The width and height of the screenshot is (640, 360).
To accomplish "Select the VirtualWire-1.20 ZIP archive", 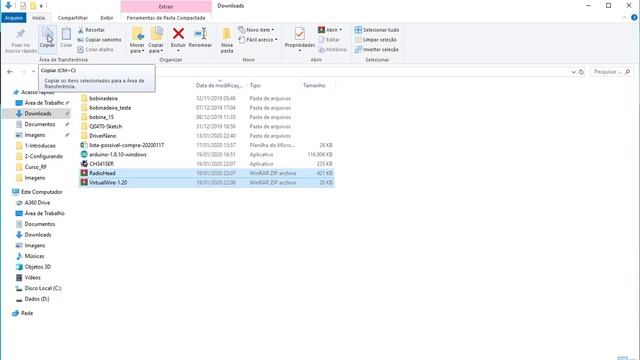I will click(207, 182).
